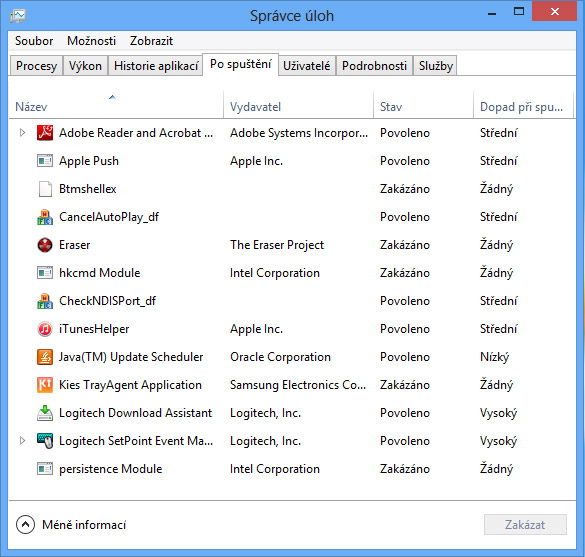Click Žádný impact of Btmshellex row

pos(496,189)
